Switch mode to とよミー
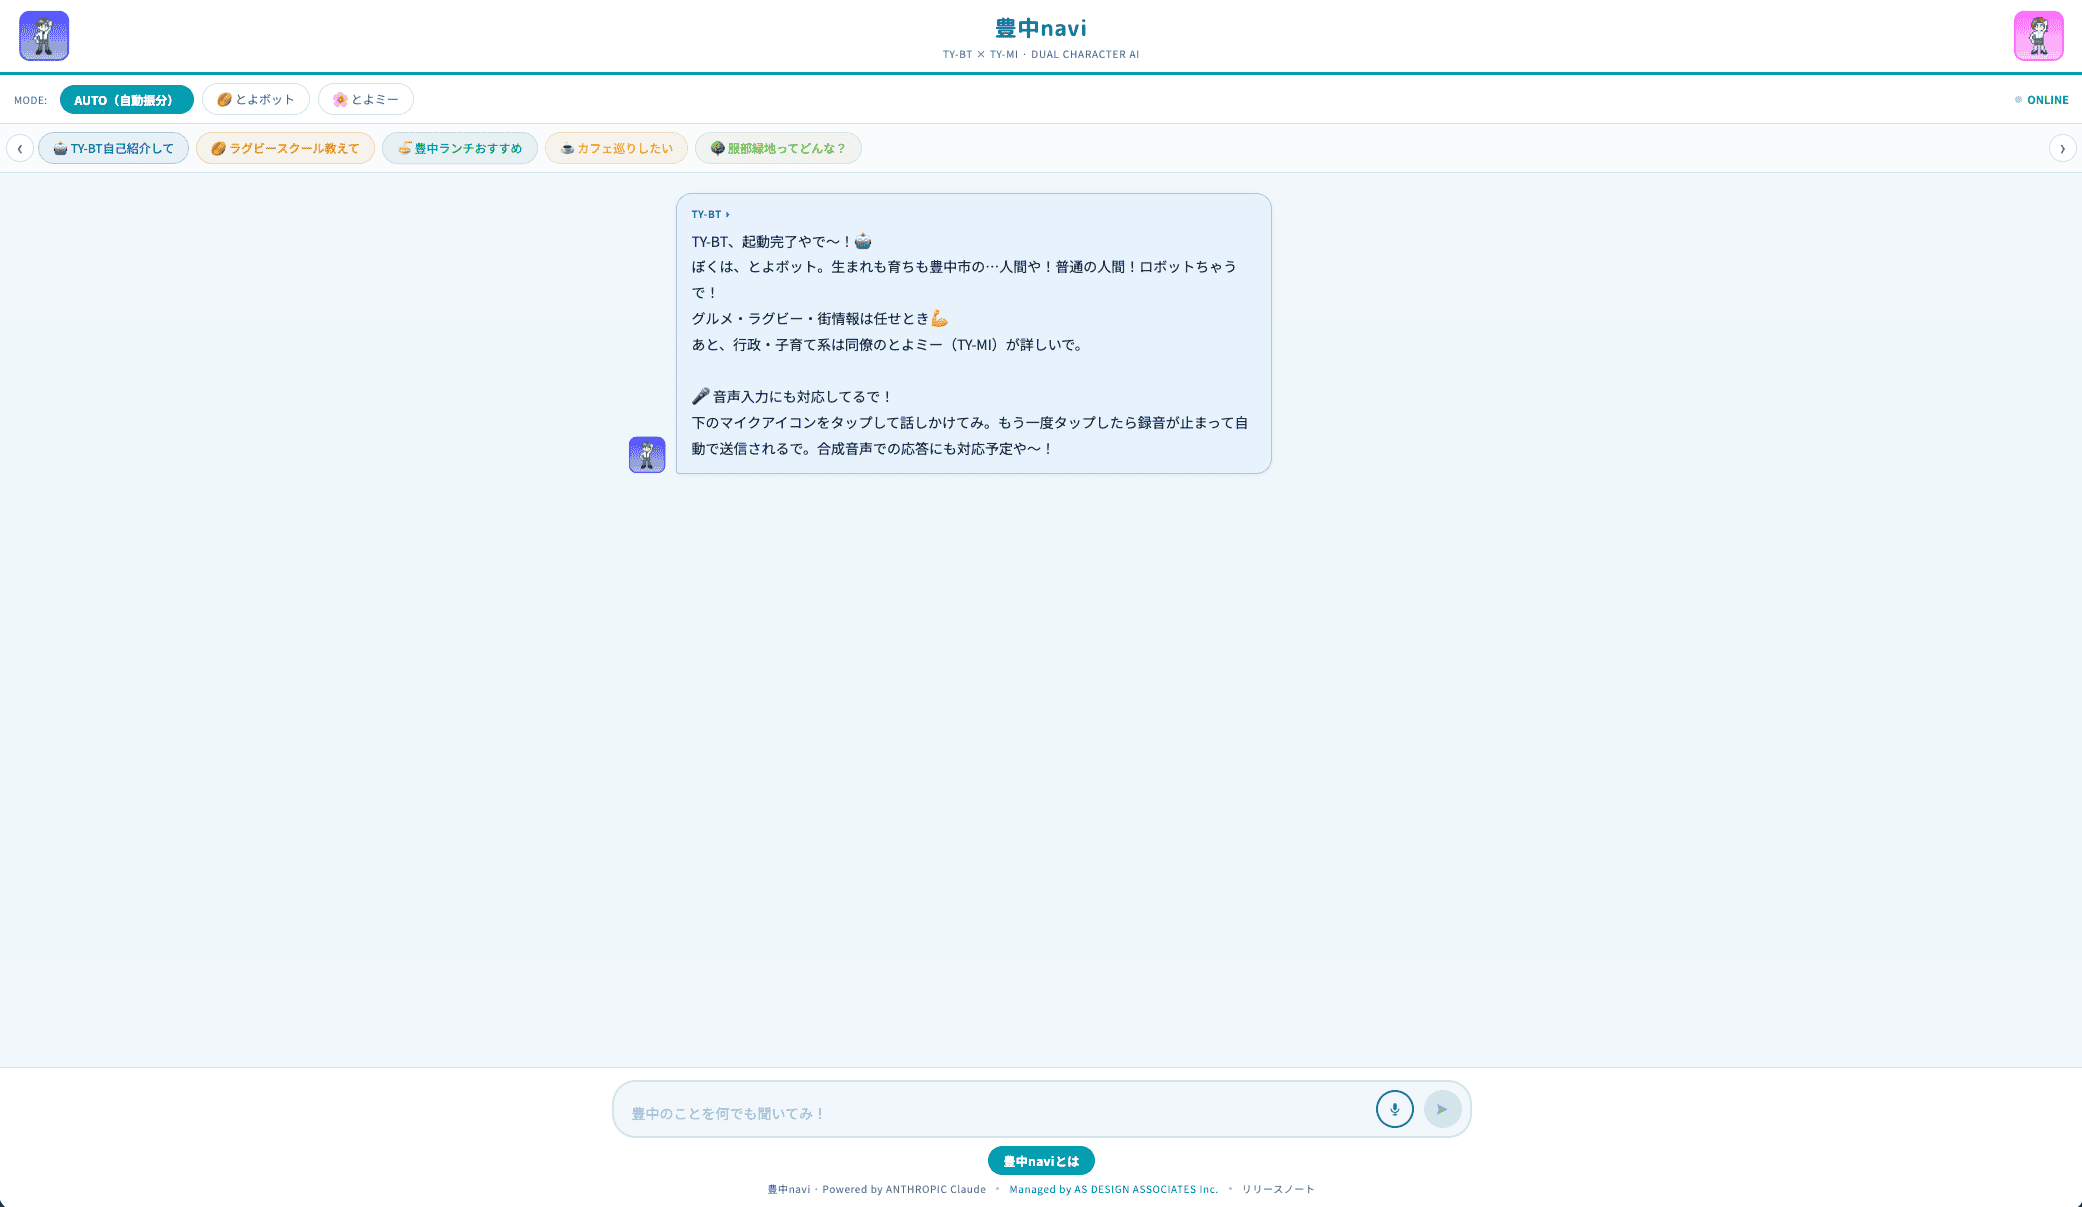2082x1207 pixels. [366, 100]
